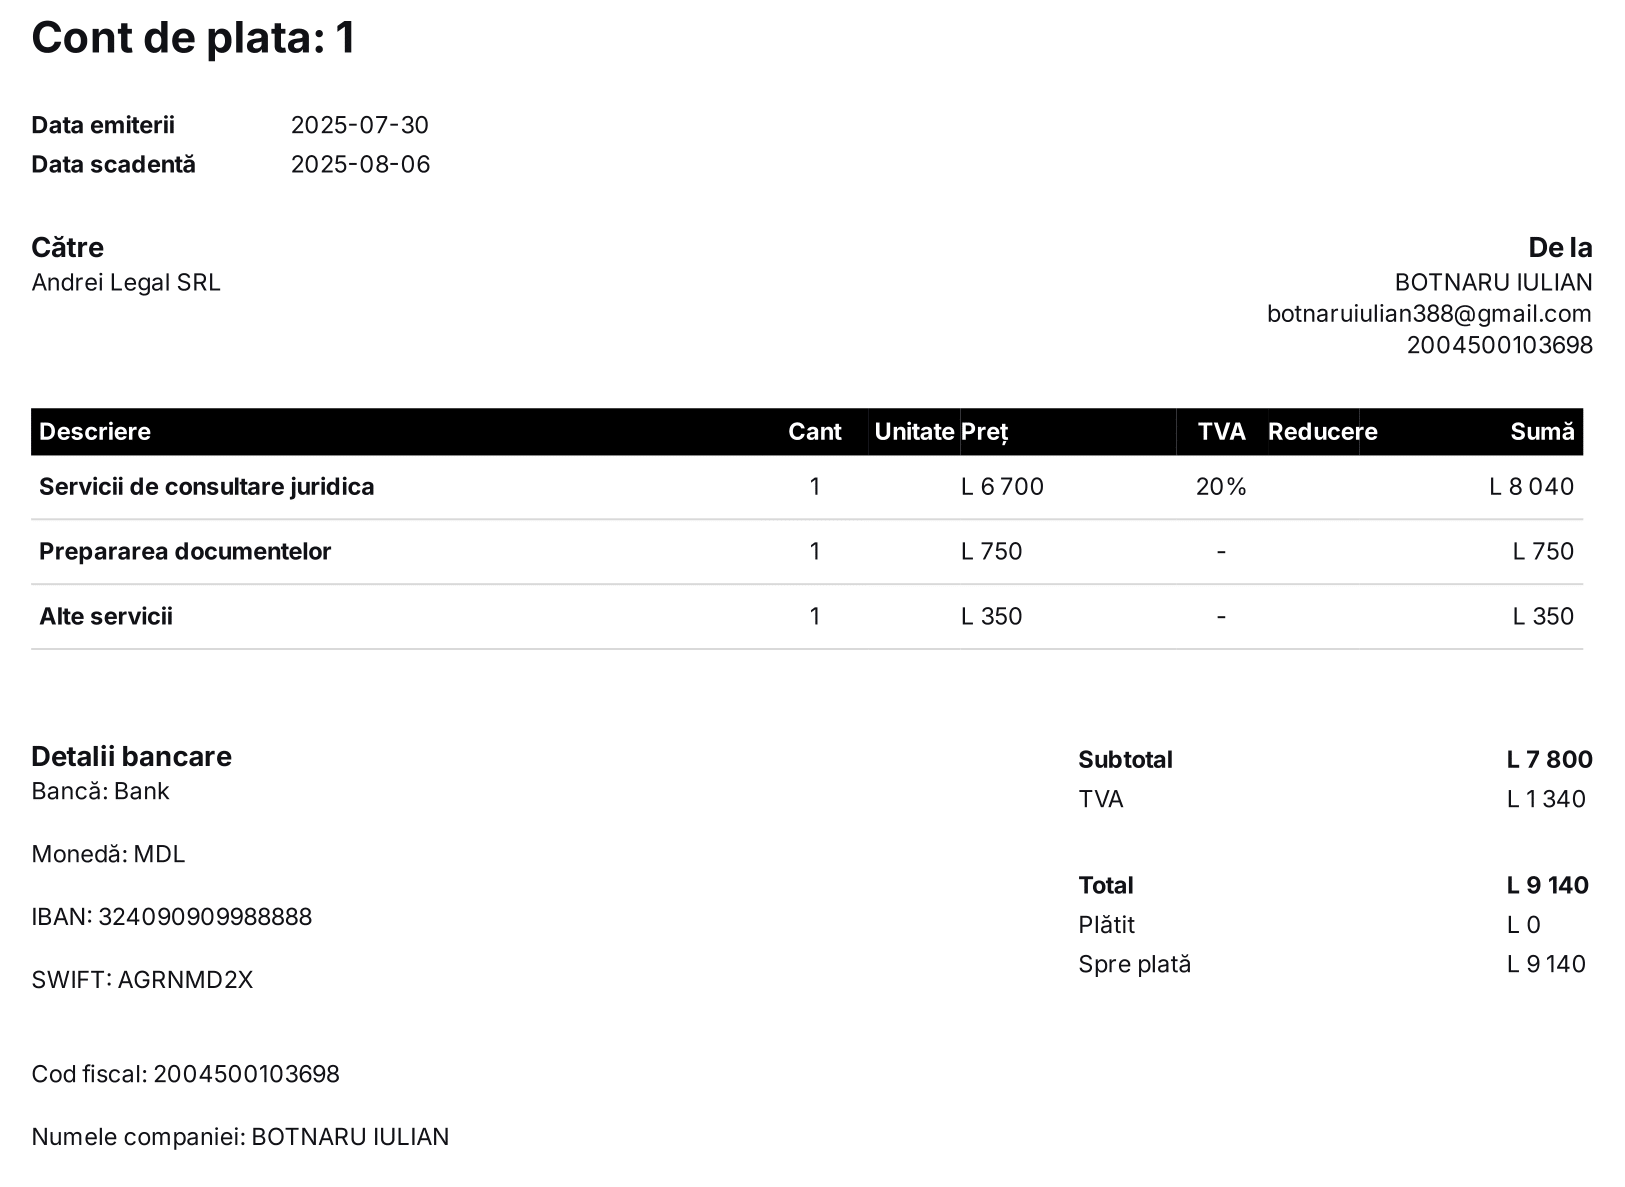Click the due date 2025-08-06

(360, 164)
